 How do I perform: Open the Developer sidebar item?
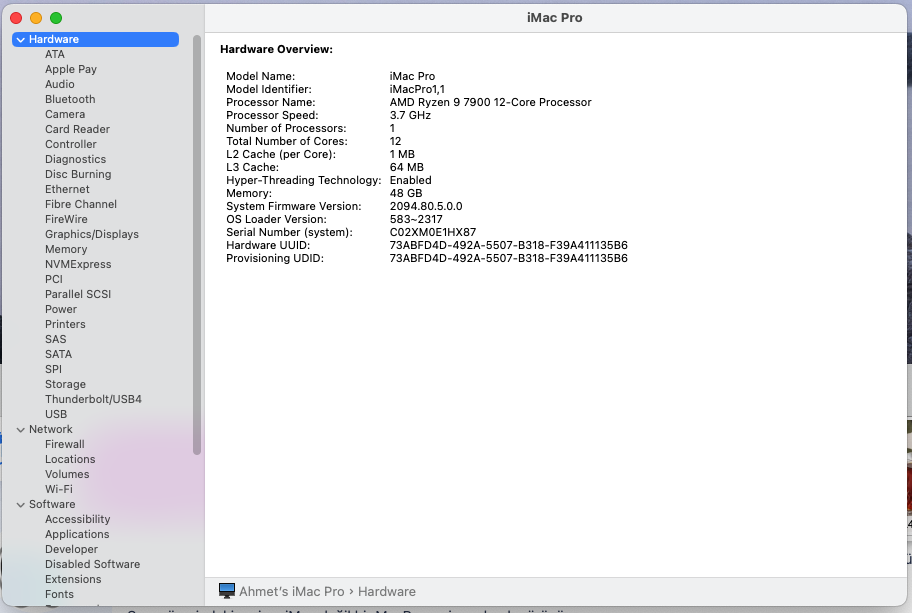pos(72,550)
